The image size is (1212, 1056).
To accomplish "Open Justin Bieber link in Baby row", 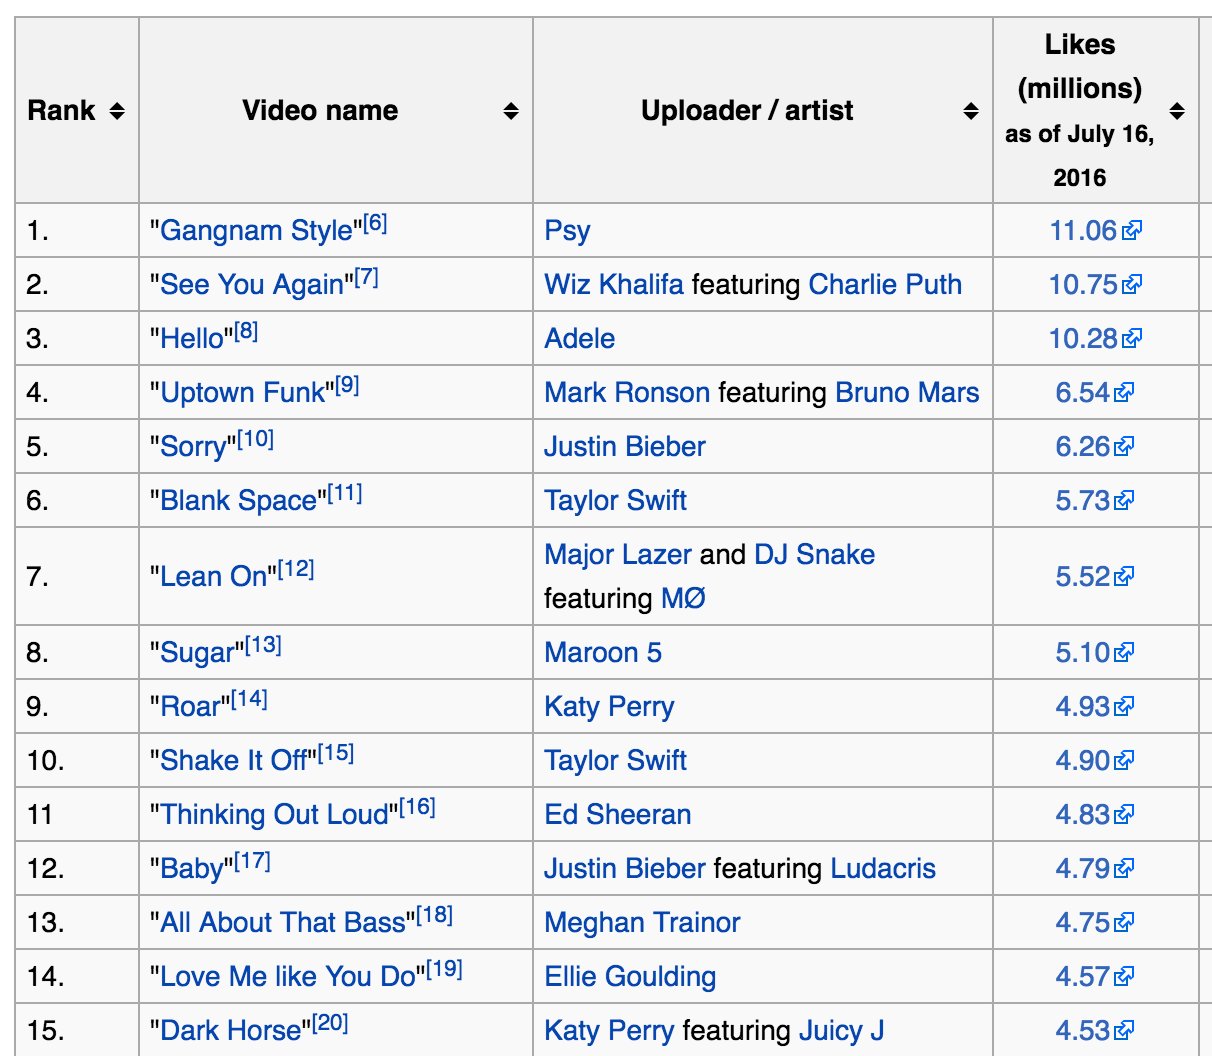I will point(625,869).
